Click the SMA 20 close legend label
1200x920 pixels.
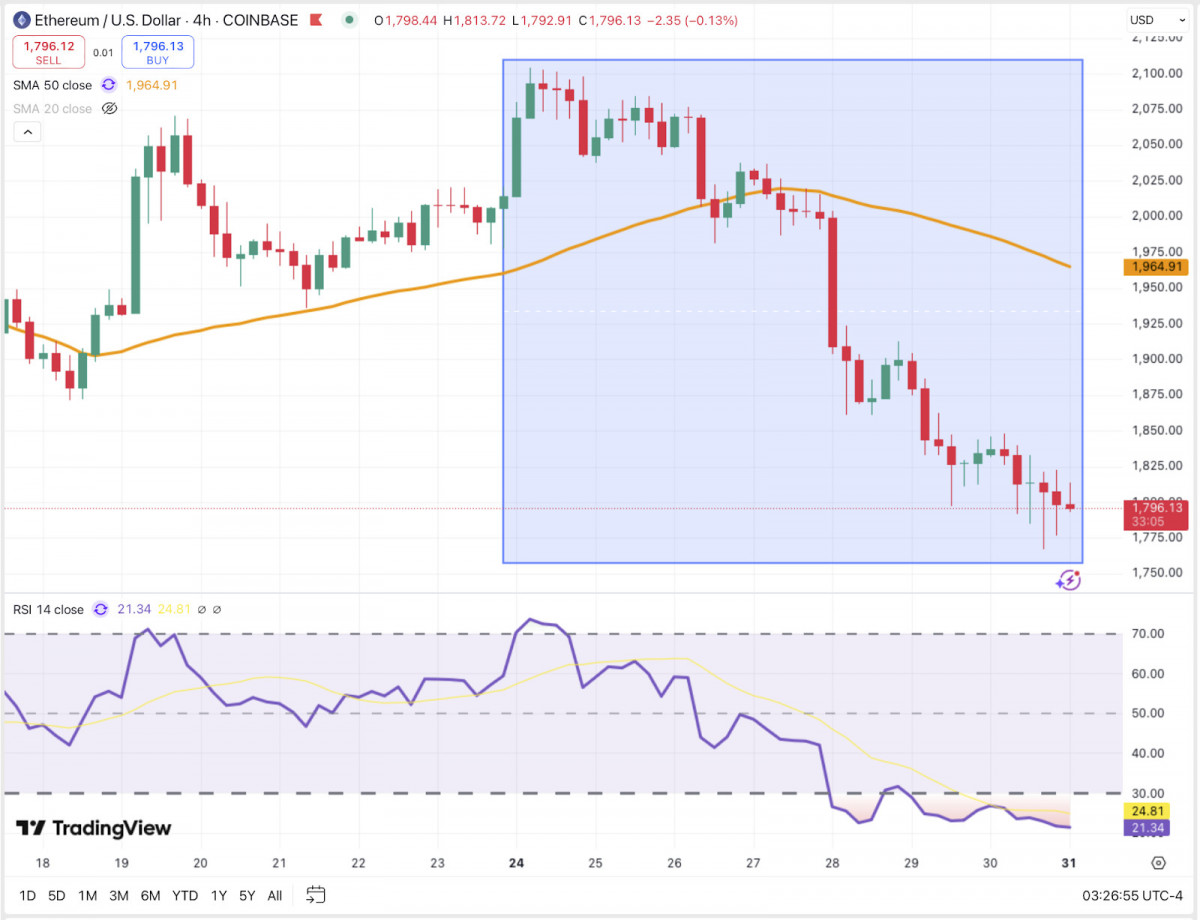[x=52, y=109]
